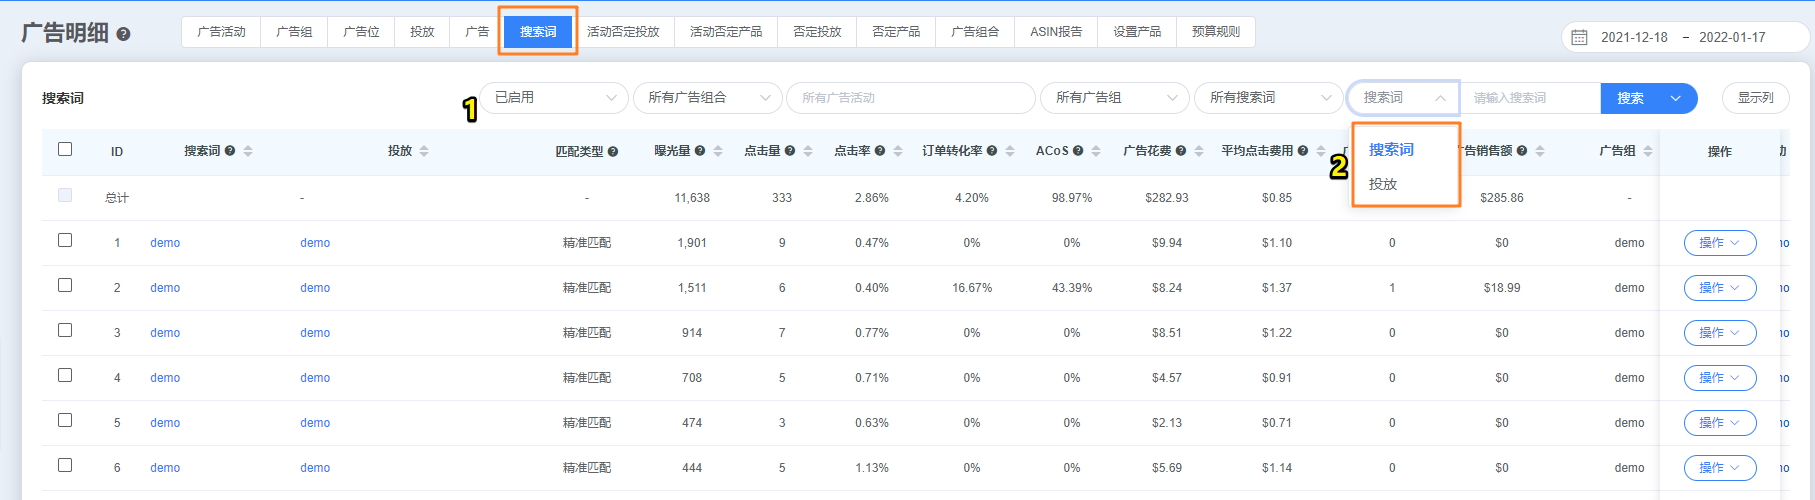Click the sort arrows on 投放 column
The image size is (1815, 500).
tap(424, 151)
